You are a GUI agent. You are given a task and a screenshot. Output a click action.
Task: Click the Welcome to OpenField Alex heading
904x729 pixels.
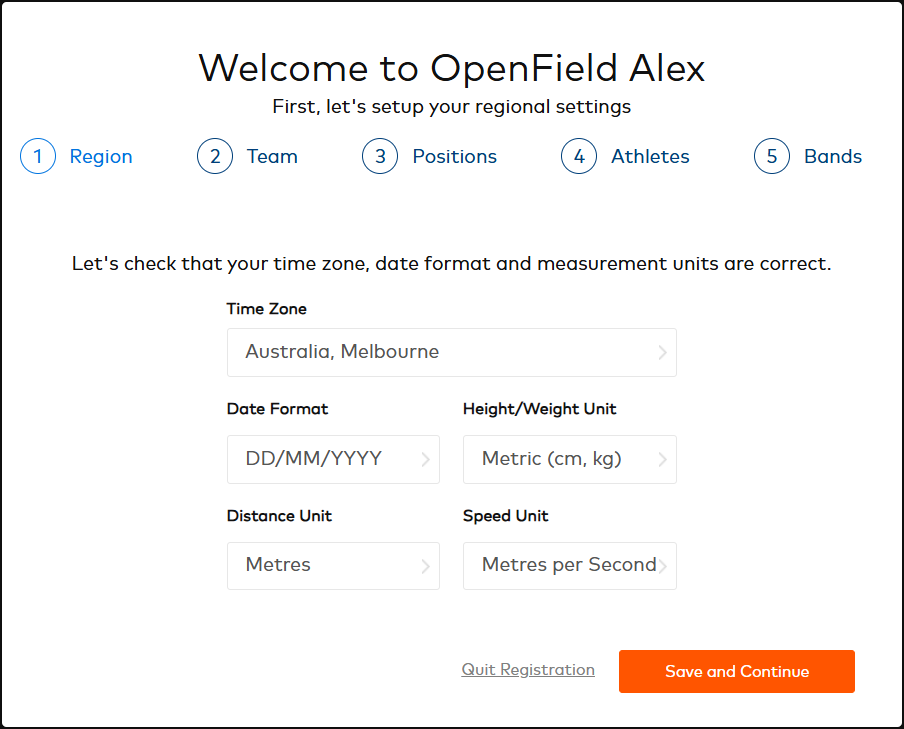click(x=452, y=68)
